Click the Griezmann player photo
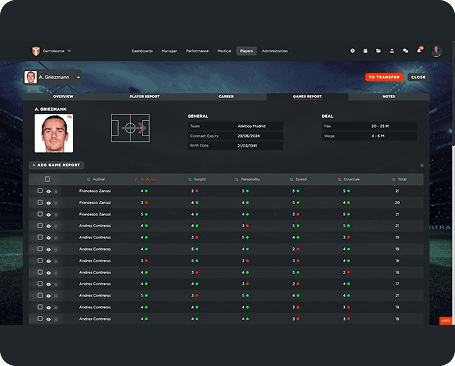 pos(54,133)
